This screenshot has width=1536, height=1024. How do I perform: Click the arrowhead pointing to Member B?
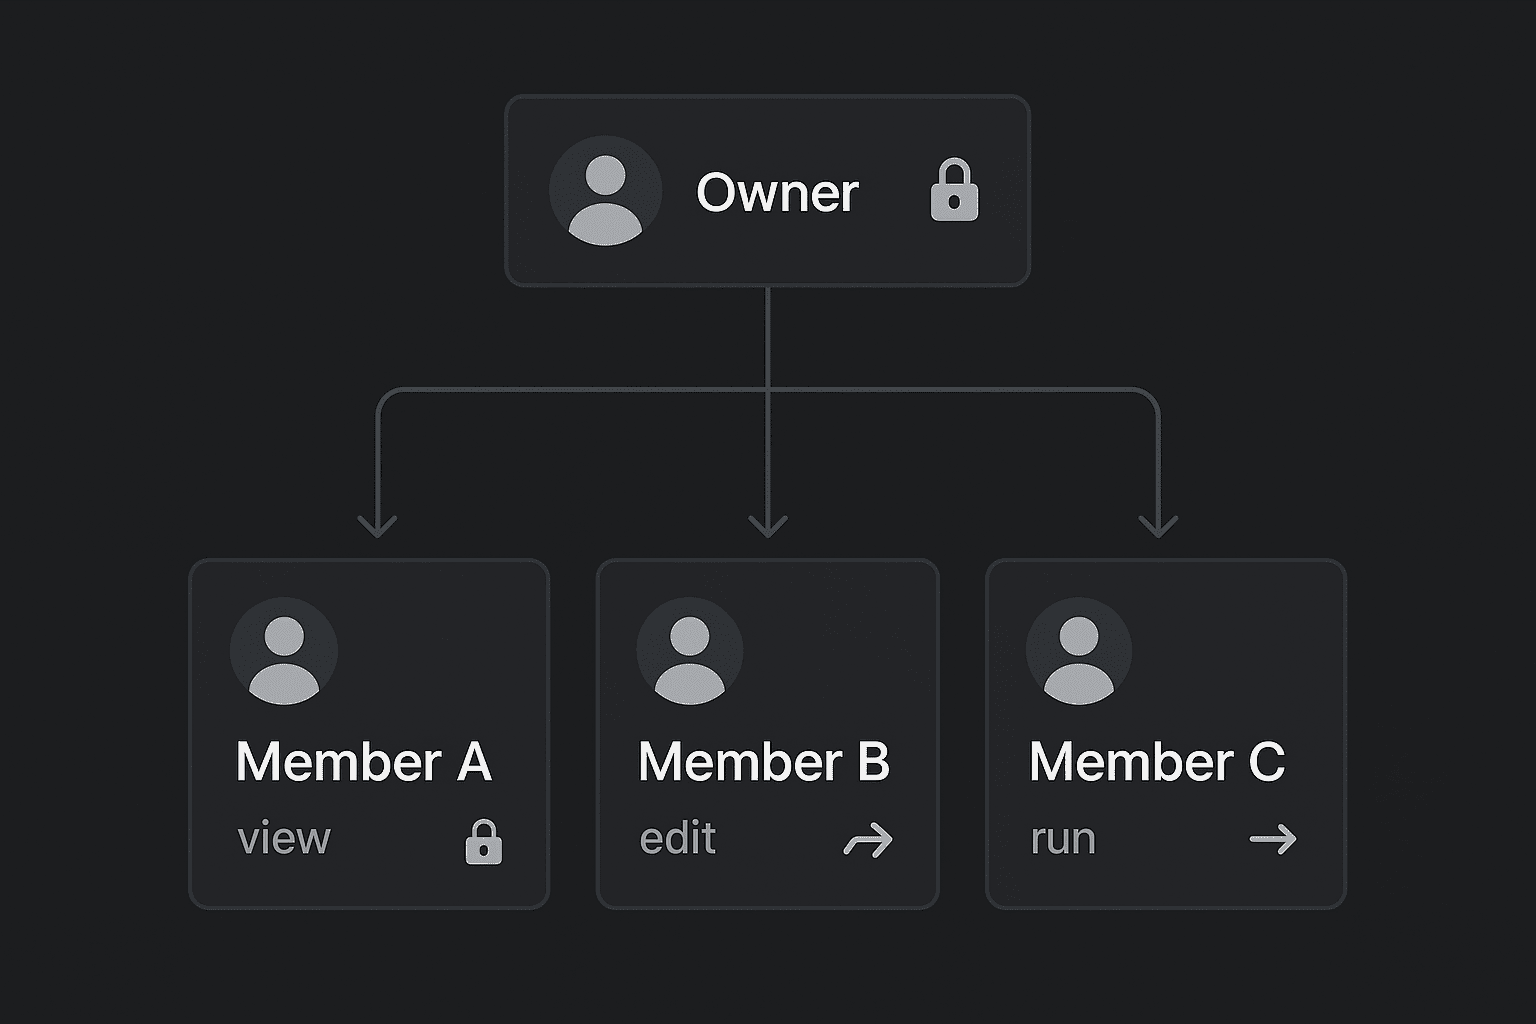click(768, 527)
